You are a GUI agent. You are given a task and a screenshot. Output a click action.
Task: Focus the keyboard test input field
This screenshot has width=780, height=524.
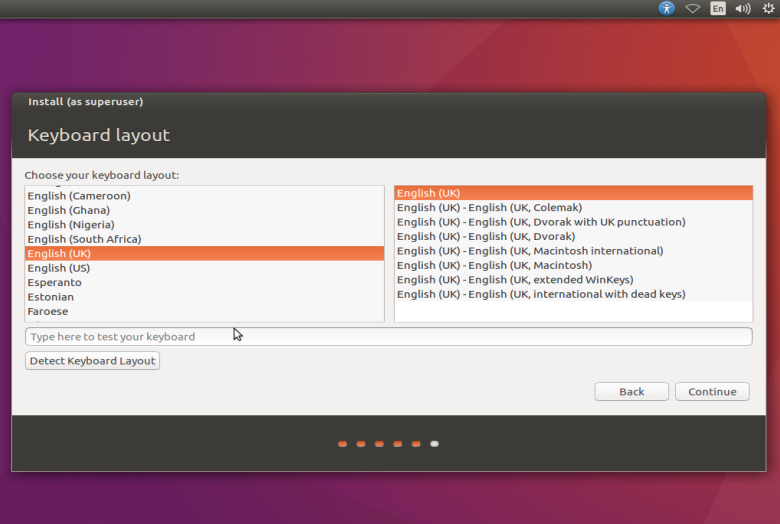pos(389,336)
